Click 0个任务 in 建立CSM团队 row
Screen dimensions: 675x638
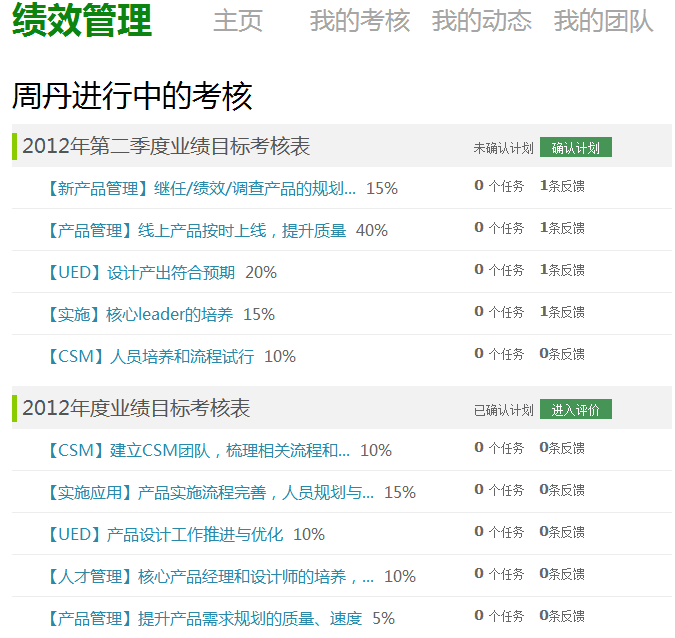click(499, 448)
